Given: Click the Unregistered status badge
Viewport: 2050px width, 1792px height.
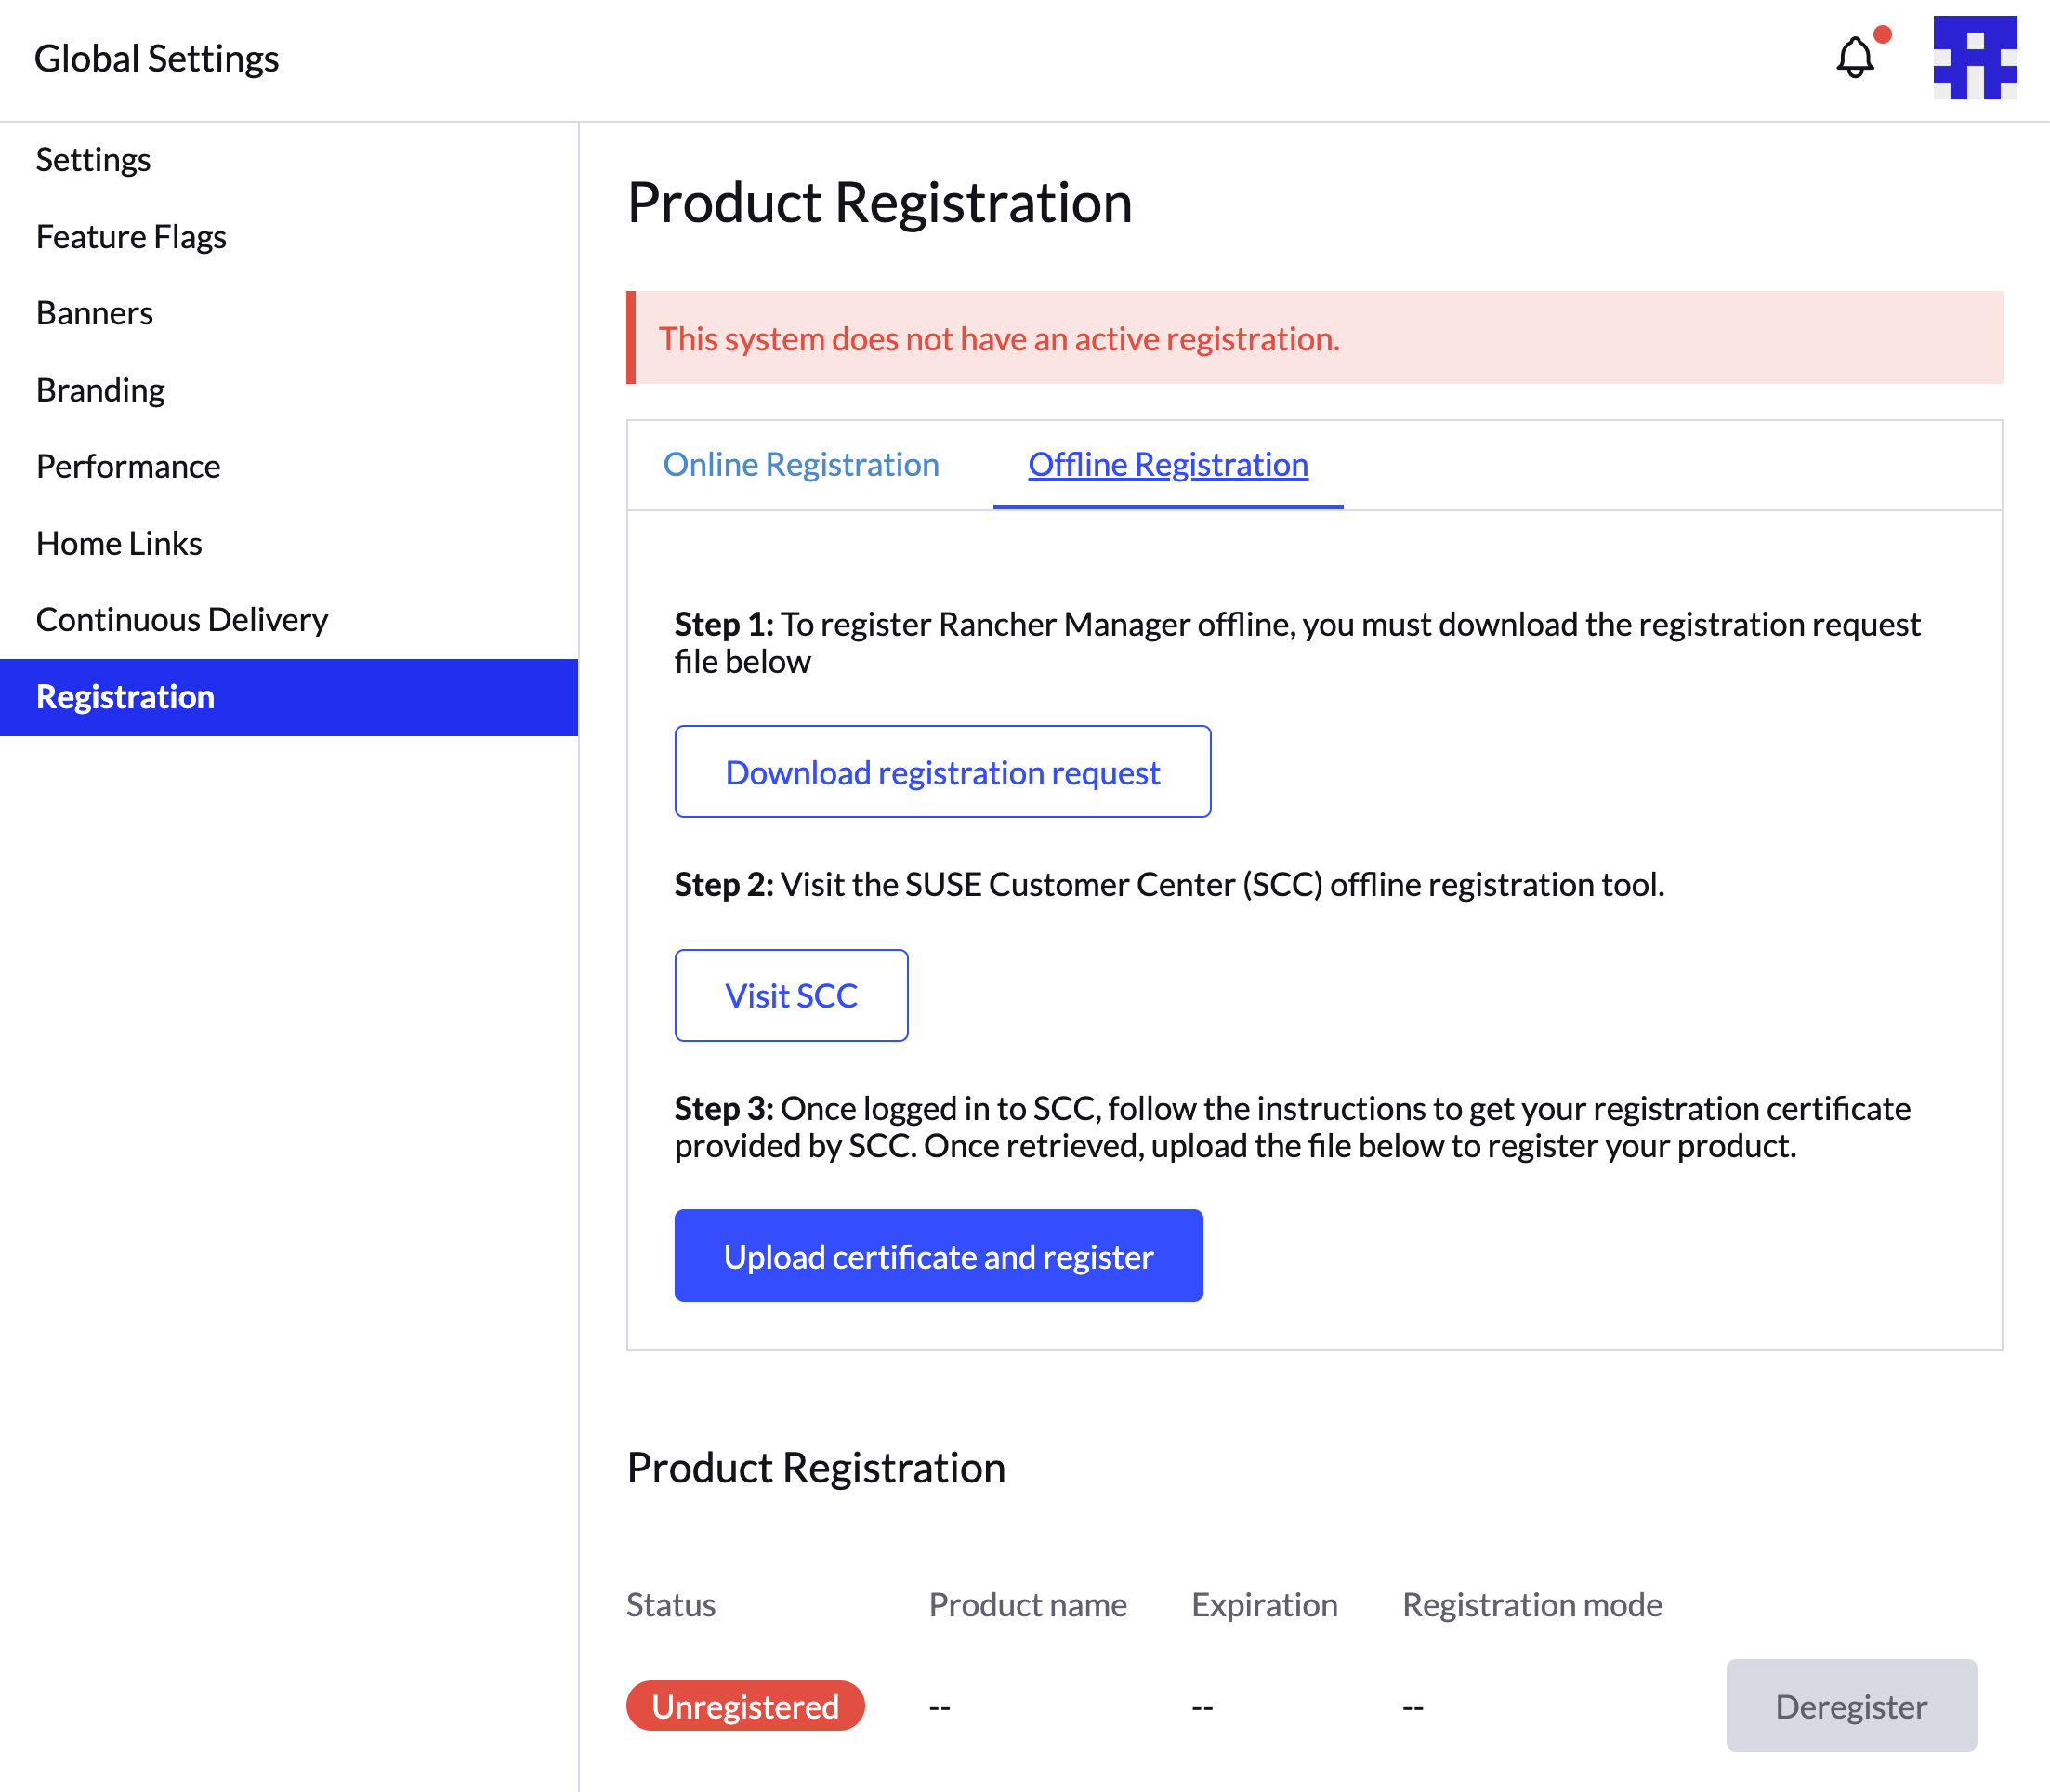Looking at the screenshot, I should coord(745,1706).
